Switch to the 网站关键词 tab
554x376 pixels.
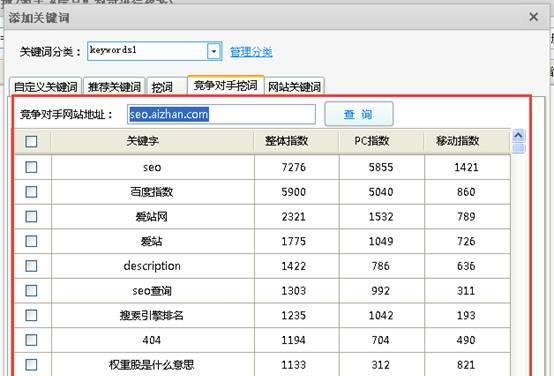(294, 87)
